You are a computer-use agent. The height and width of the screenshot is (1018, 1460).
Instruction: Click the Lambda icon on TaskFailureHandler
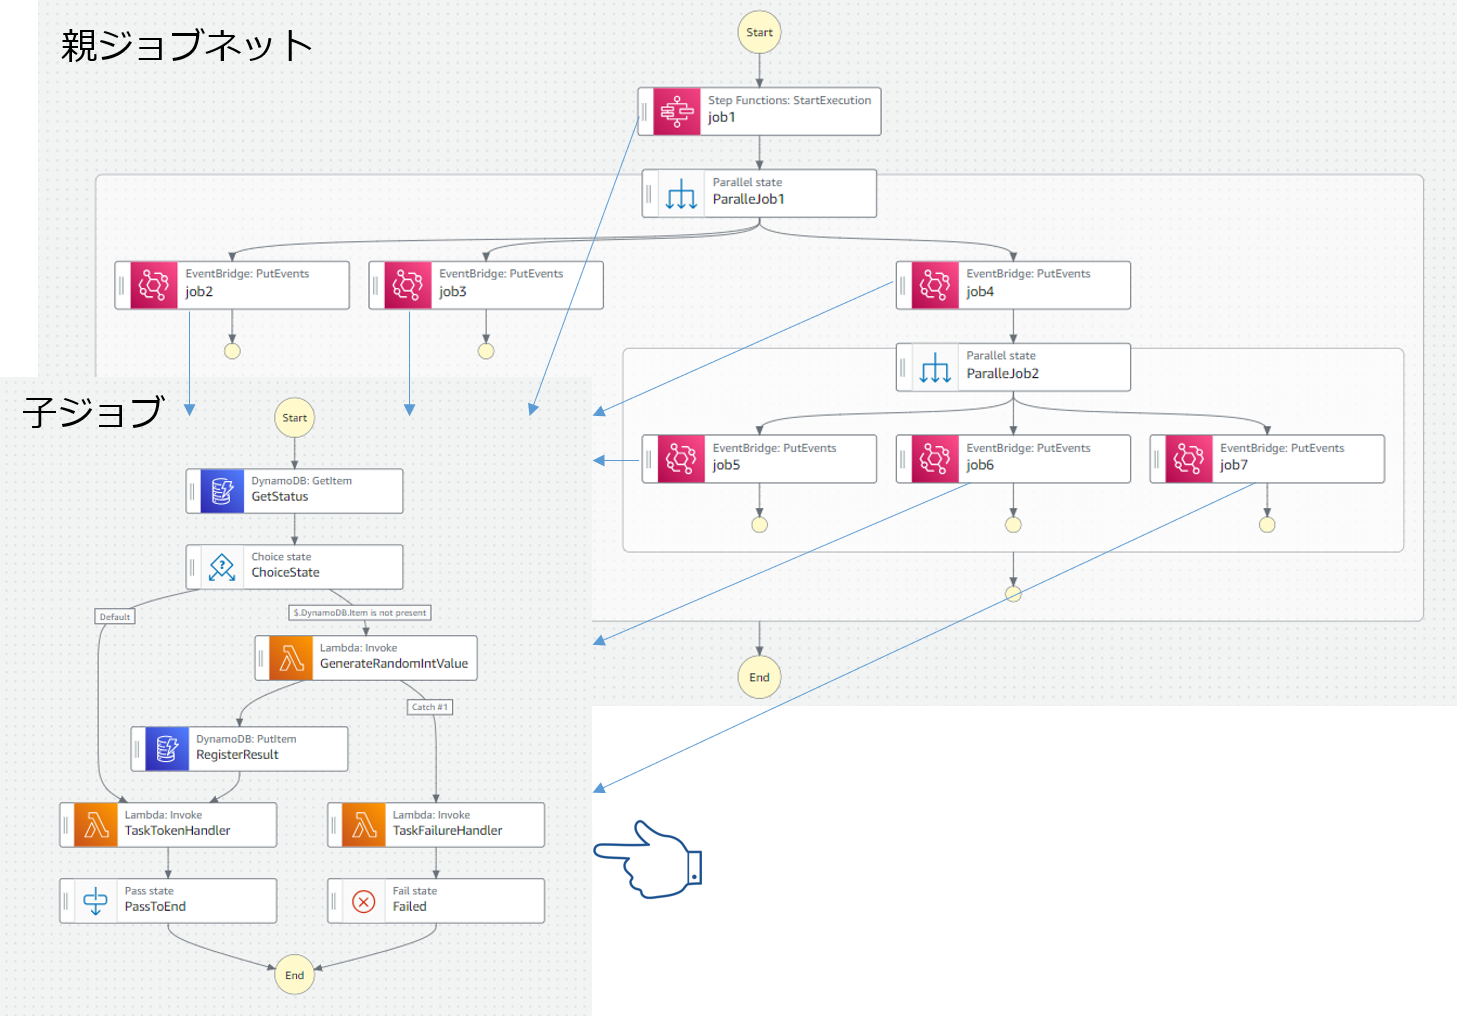(x=364, y=825)
